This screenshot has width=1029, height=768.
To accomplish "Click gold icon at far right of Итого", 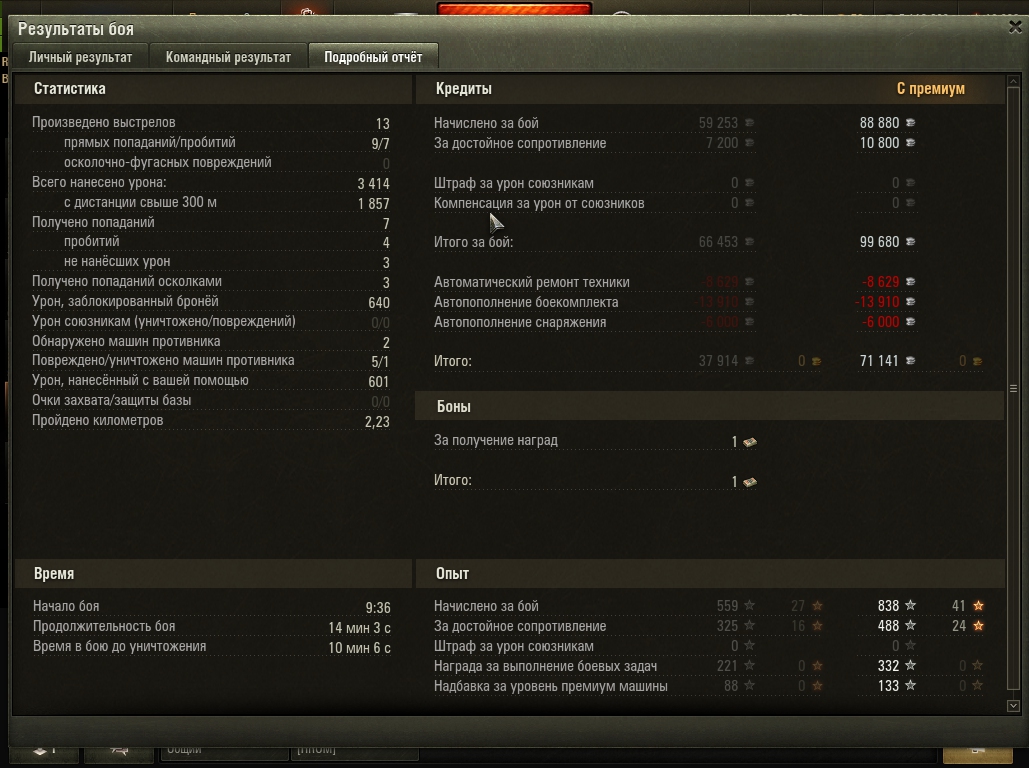I will 977,361.
